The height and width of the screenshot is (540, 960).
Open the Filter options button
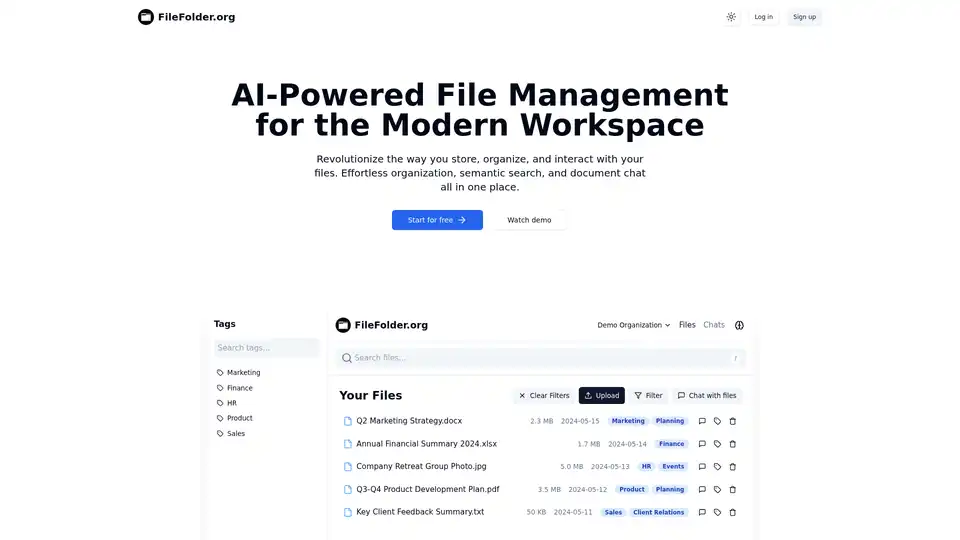648,396
